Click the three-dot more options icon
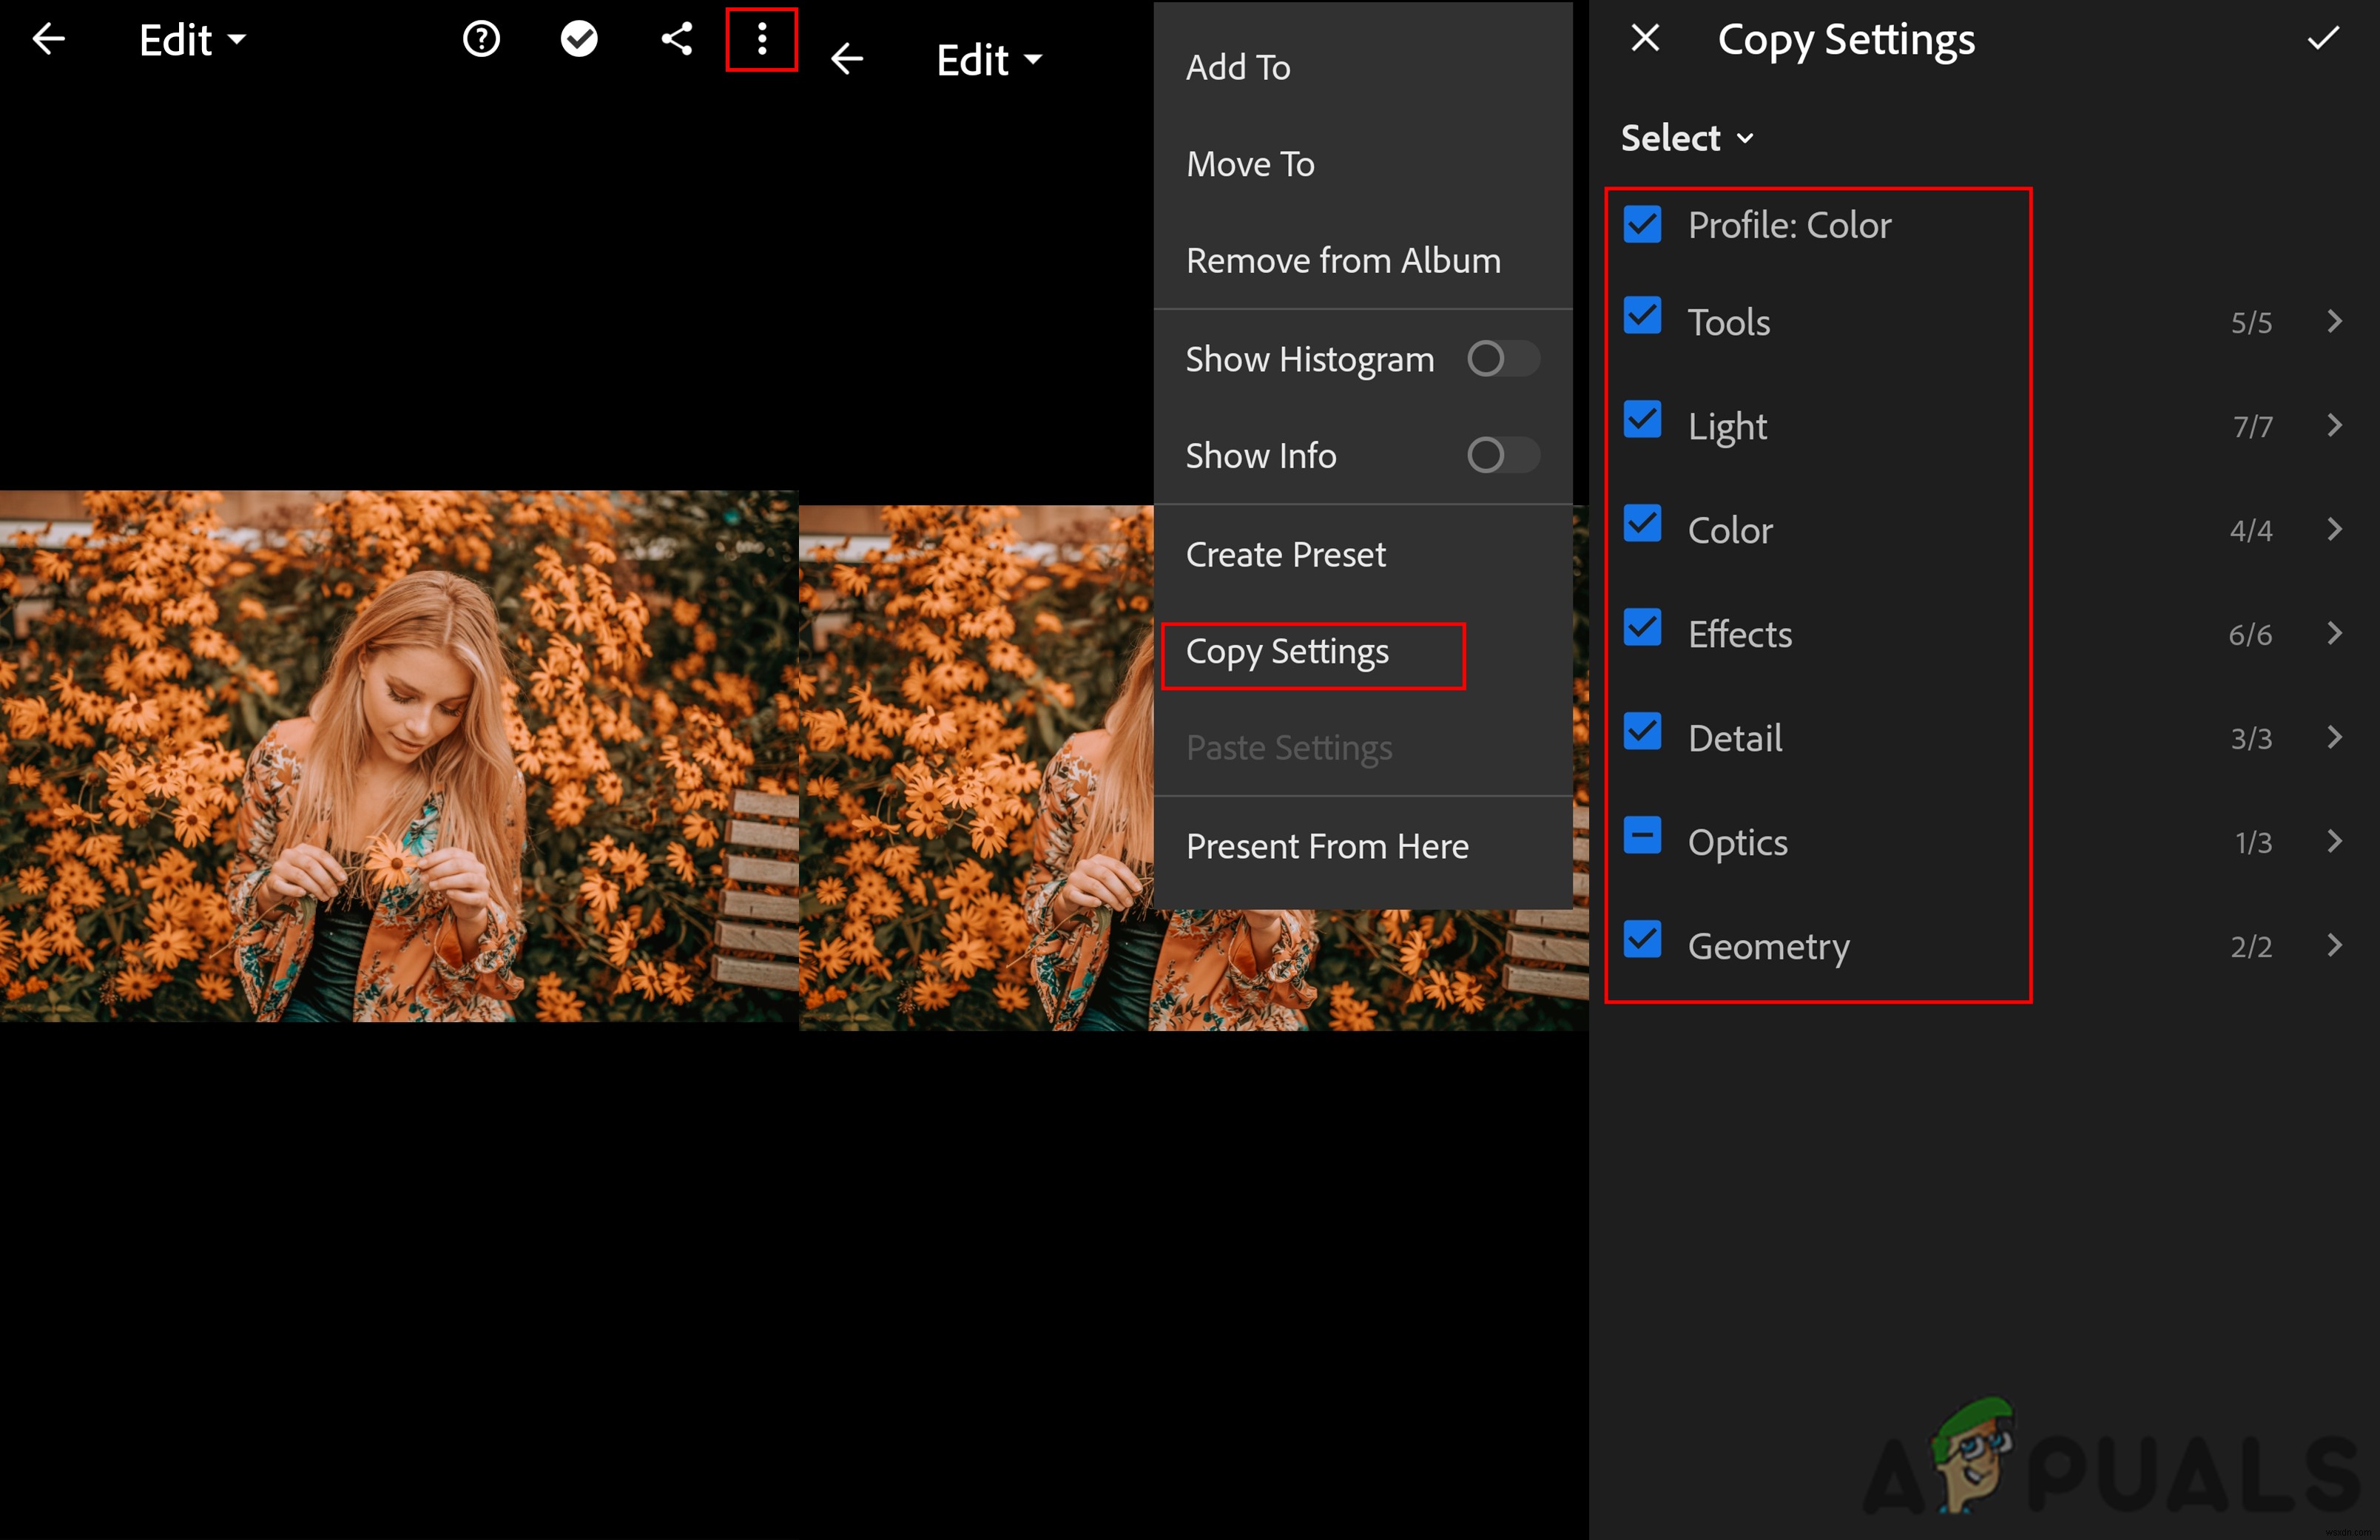This screenshot has height=1540, width=2380. pos(760,40)
